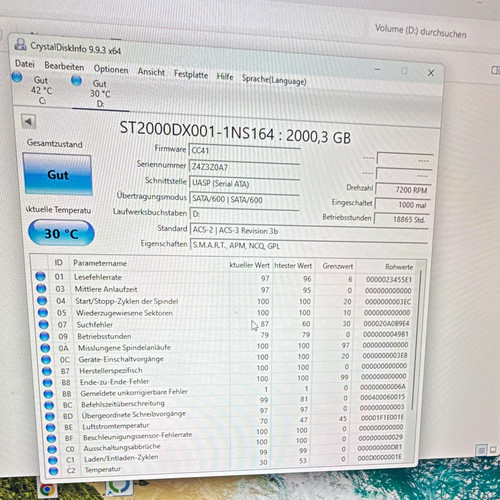Click the Schnittstelle field UASP (Serial ATA)
The width and height of the screenshot is (500, 500).
click(x=244, y=183)
